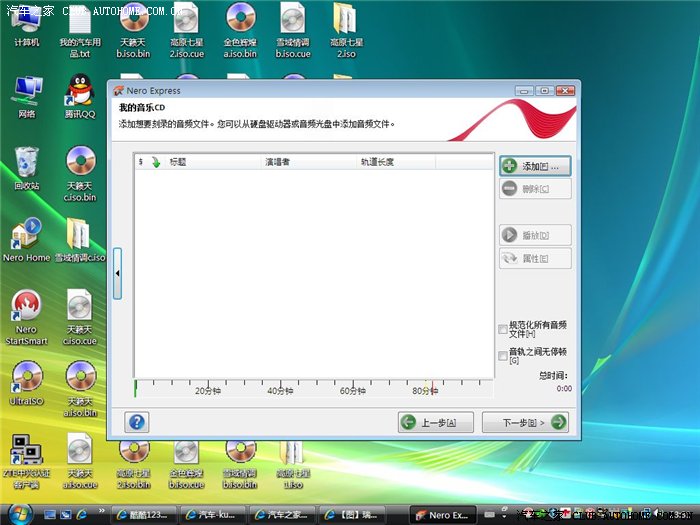The image size is (700, 525).
Task: Select 高原七星2.iso folder icon
Action: pyautogui.click(x=346, y=30)
